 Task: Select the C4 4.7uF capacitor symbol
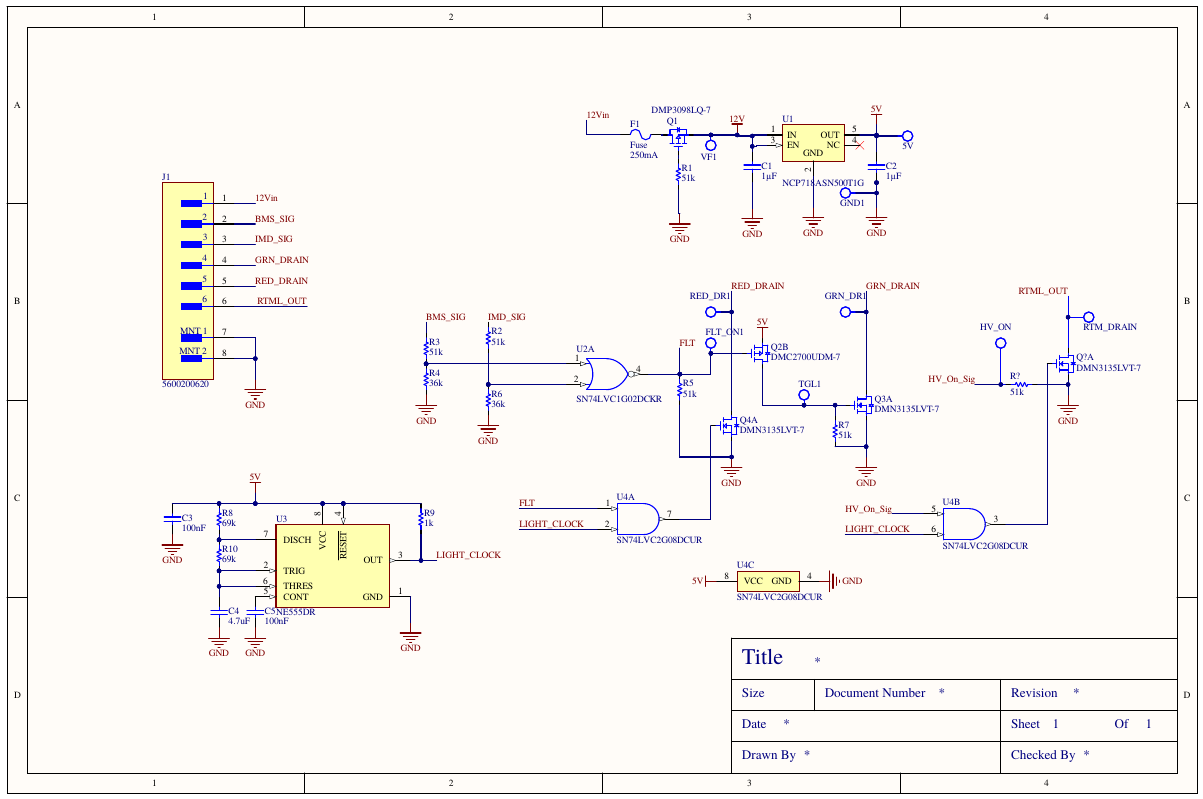coord(219,610)
